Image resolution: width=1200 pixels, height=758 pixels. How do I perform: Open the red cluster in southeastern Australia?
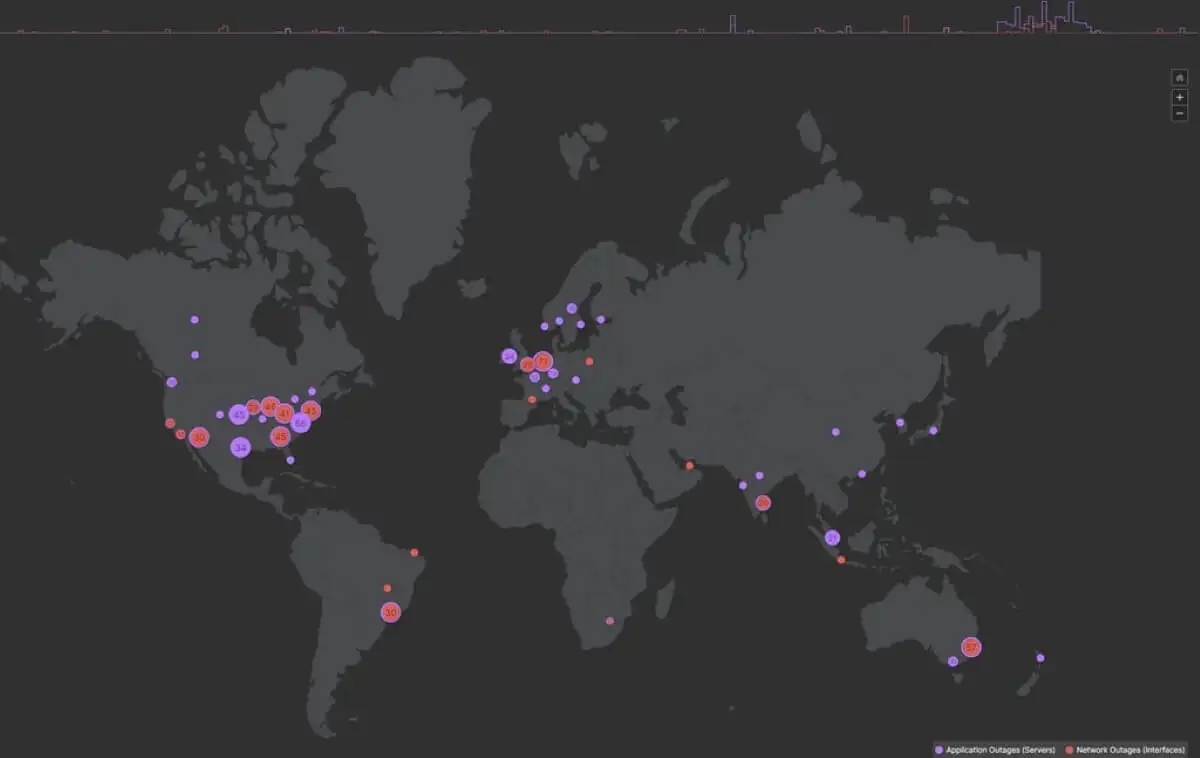pyautogui.click(x=971, y=647)
